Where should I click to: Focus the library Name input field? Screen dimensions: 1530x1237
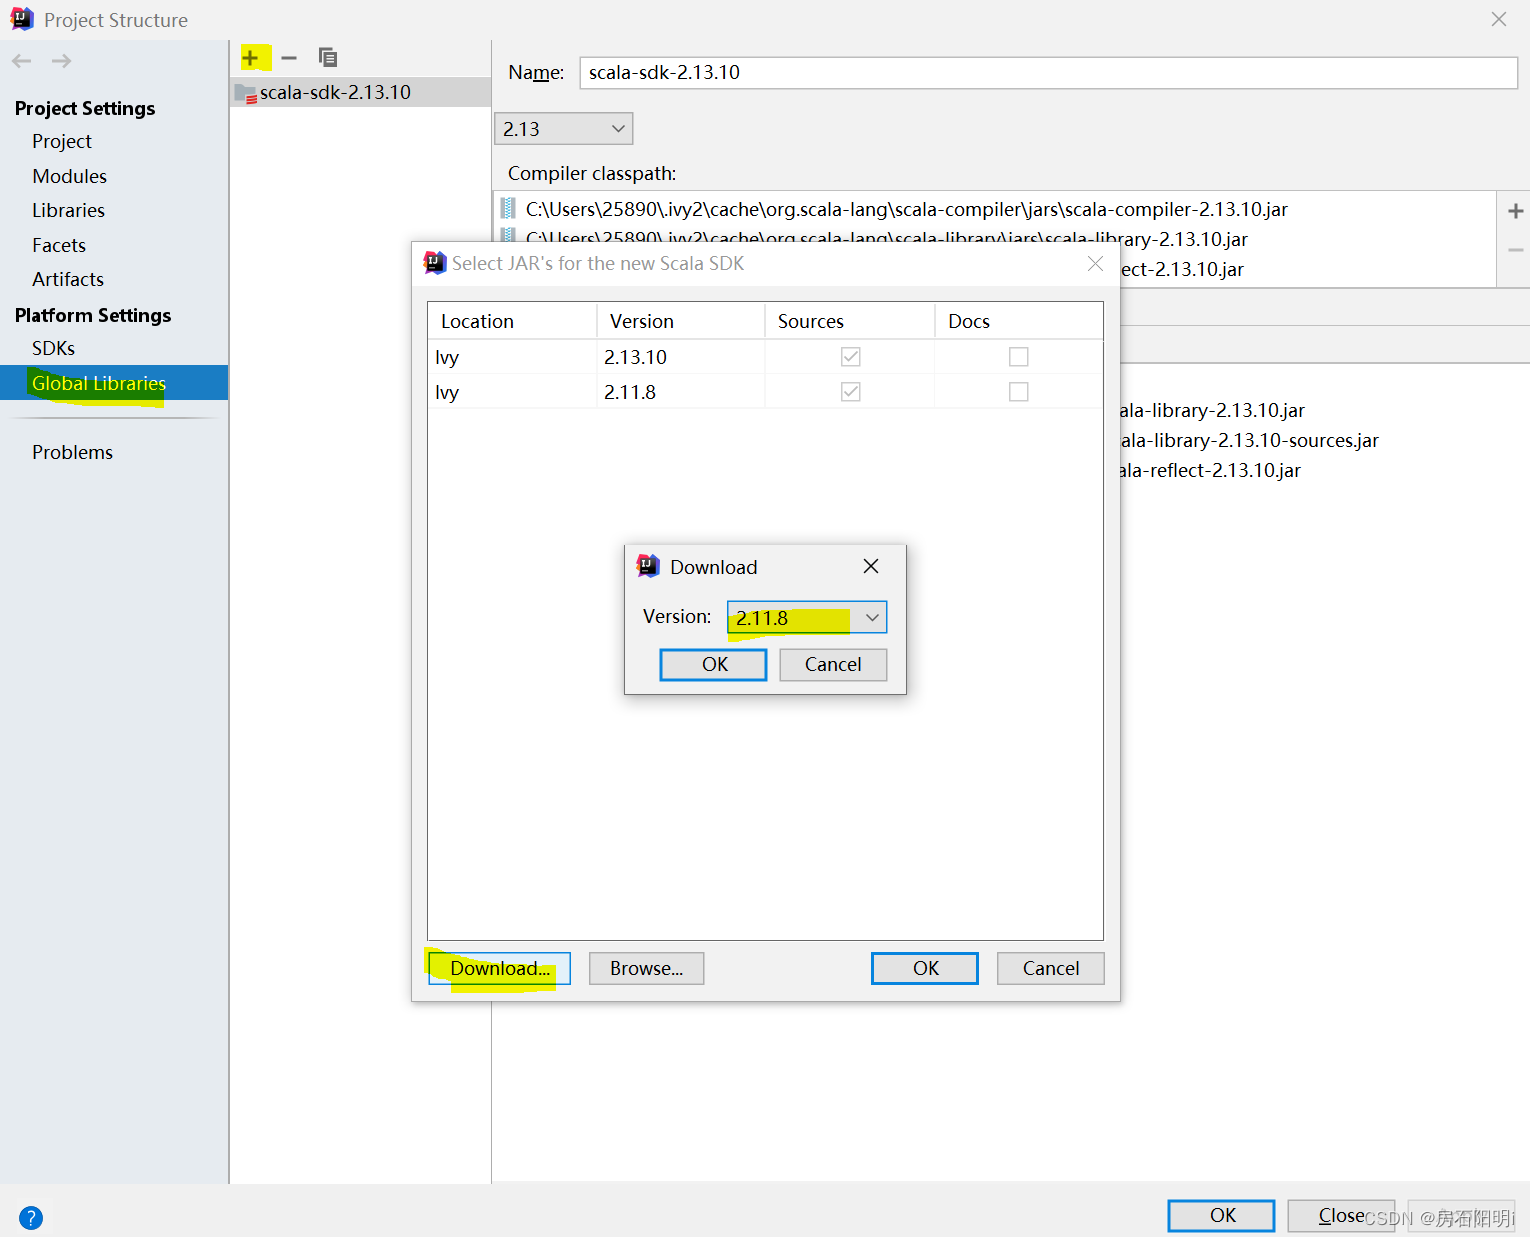coord(1048,72)
